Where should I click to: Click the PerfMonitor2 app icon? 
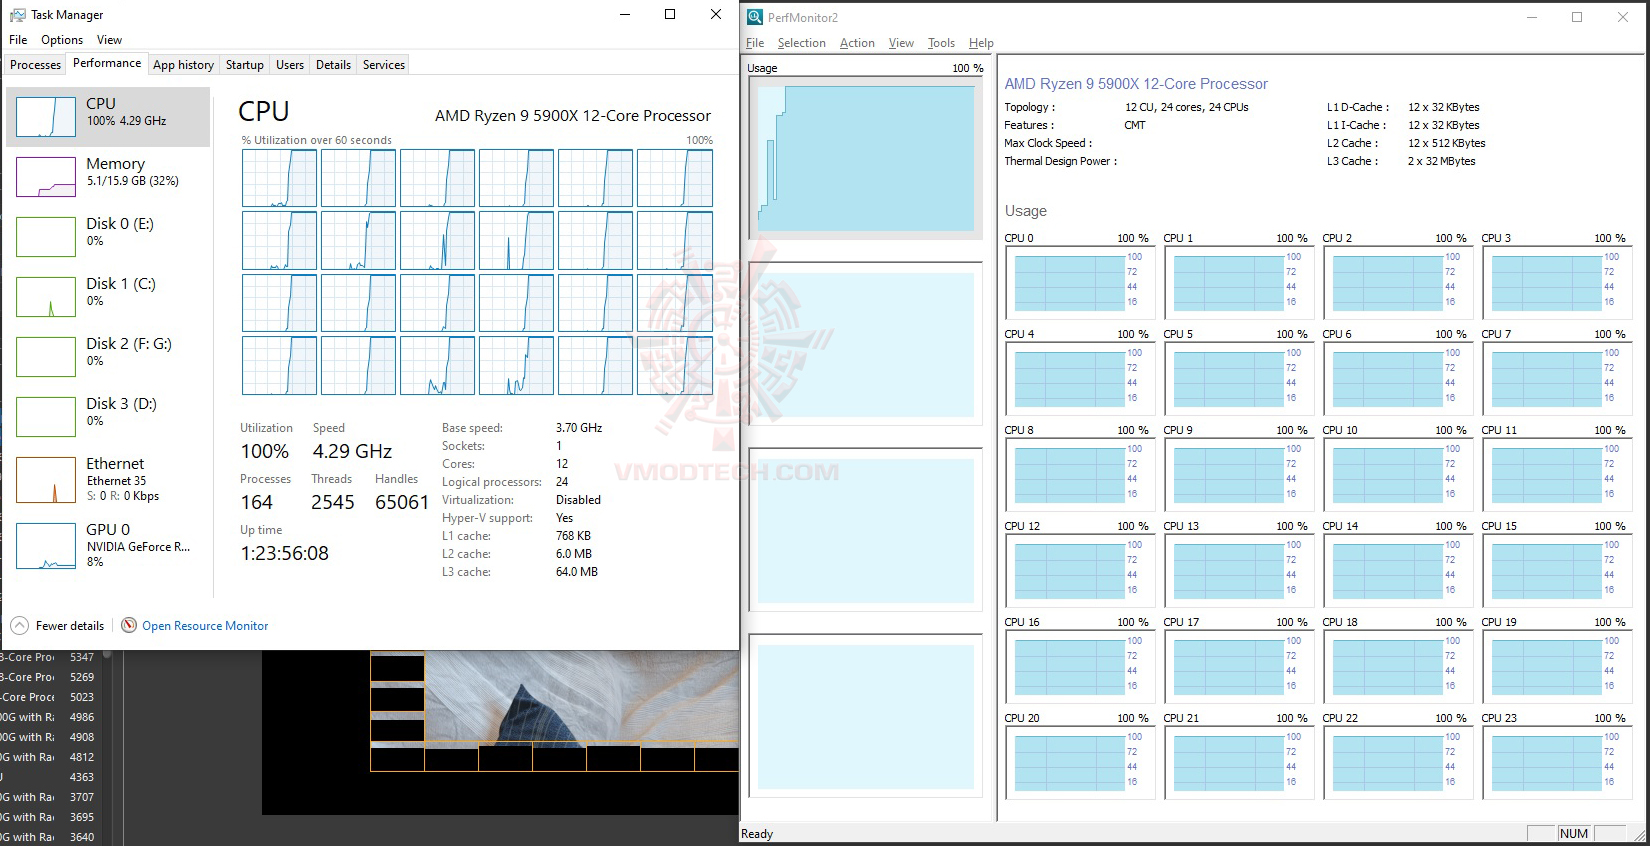tap(753, 17)
